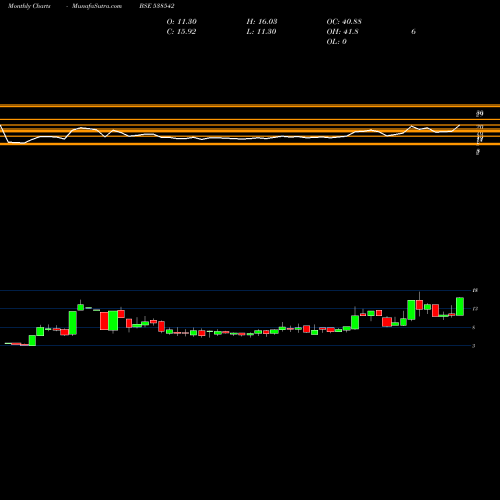
Task: Select the low value "L: 11.30"
Action: (261, 32)
